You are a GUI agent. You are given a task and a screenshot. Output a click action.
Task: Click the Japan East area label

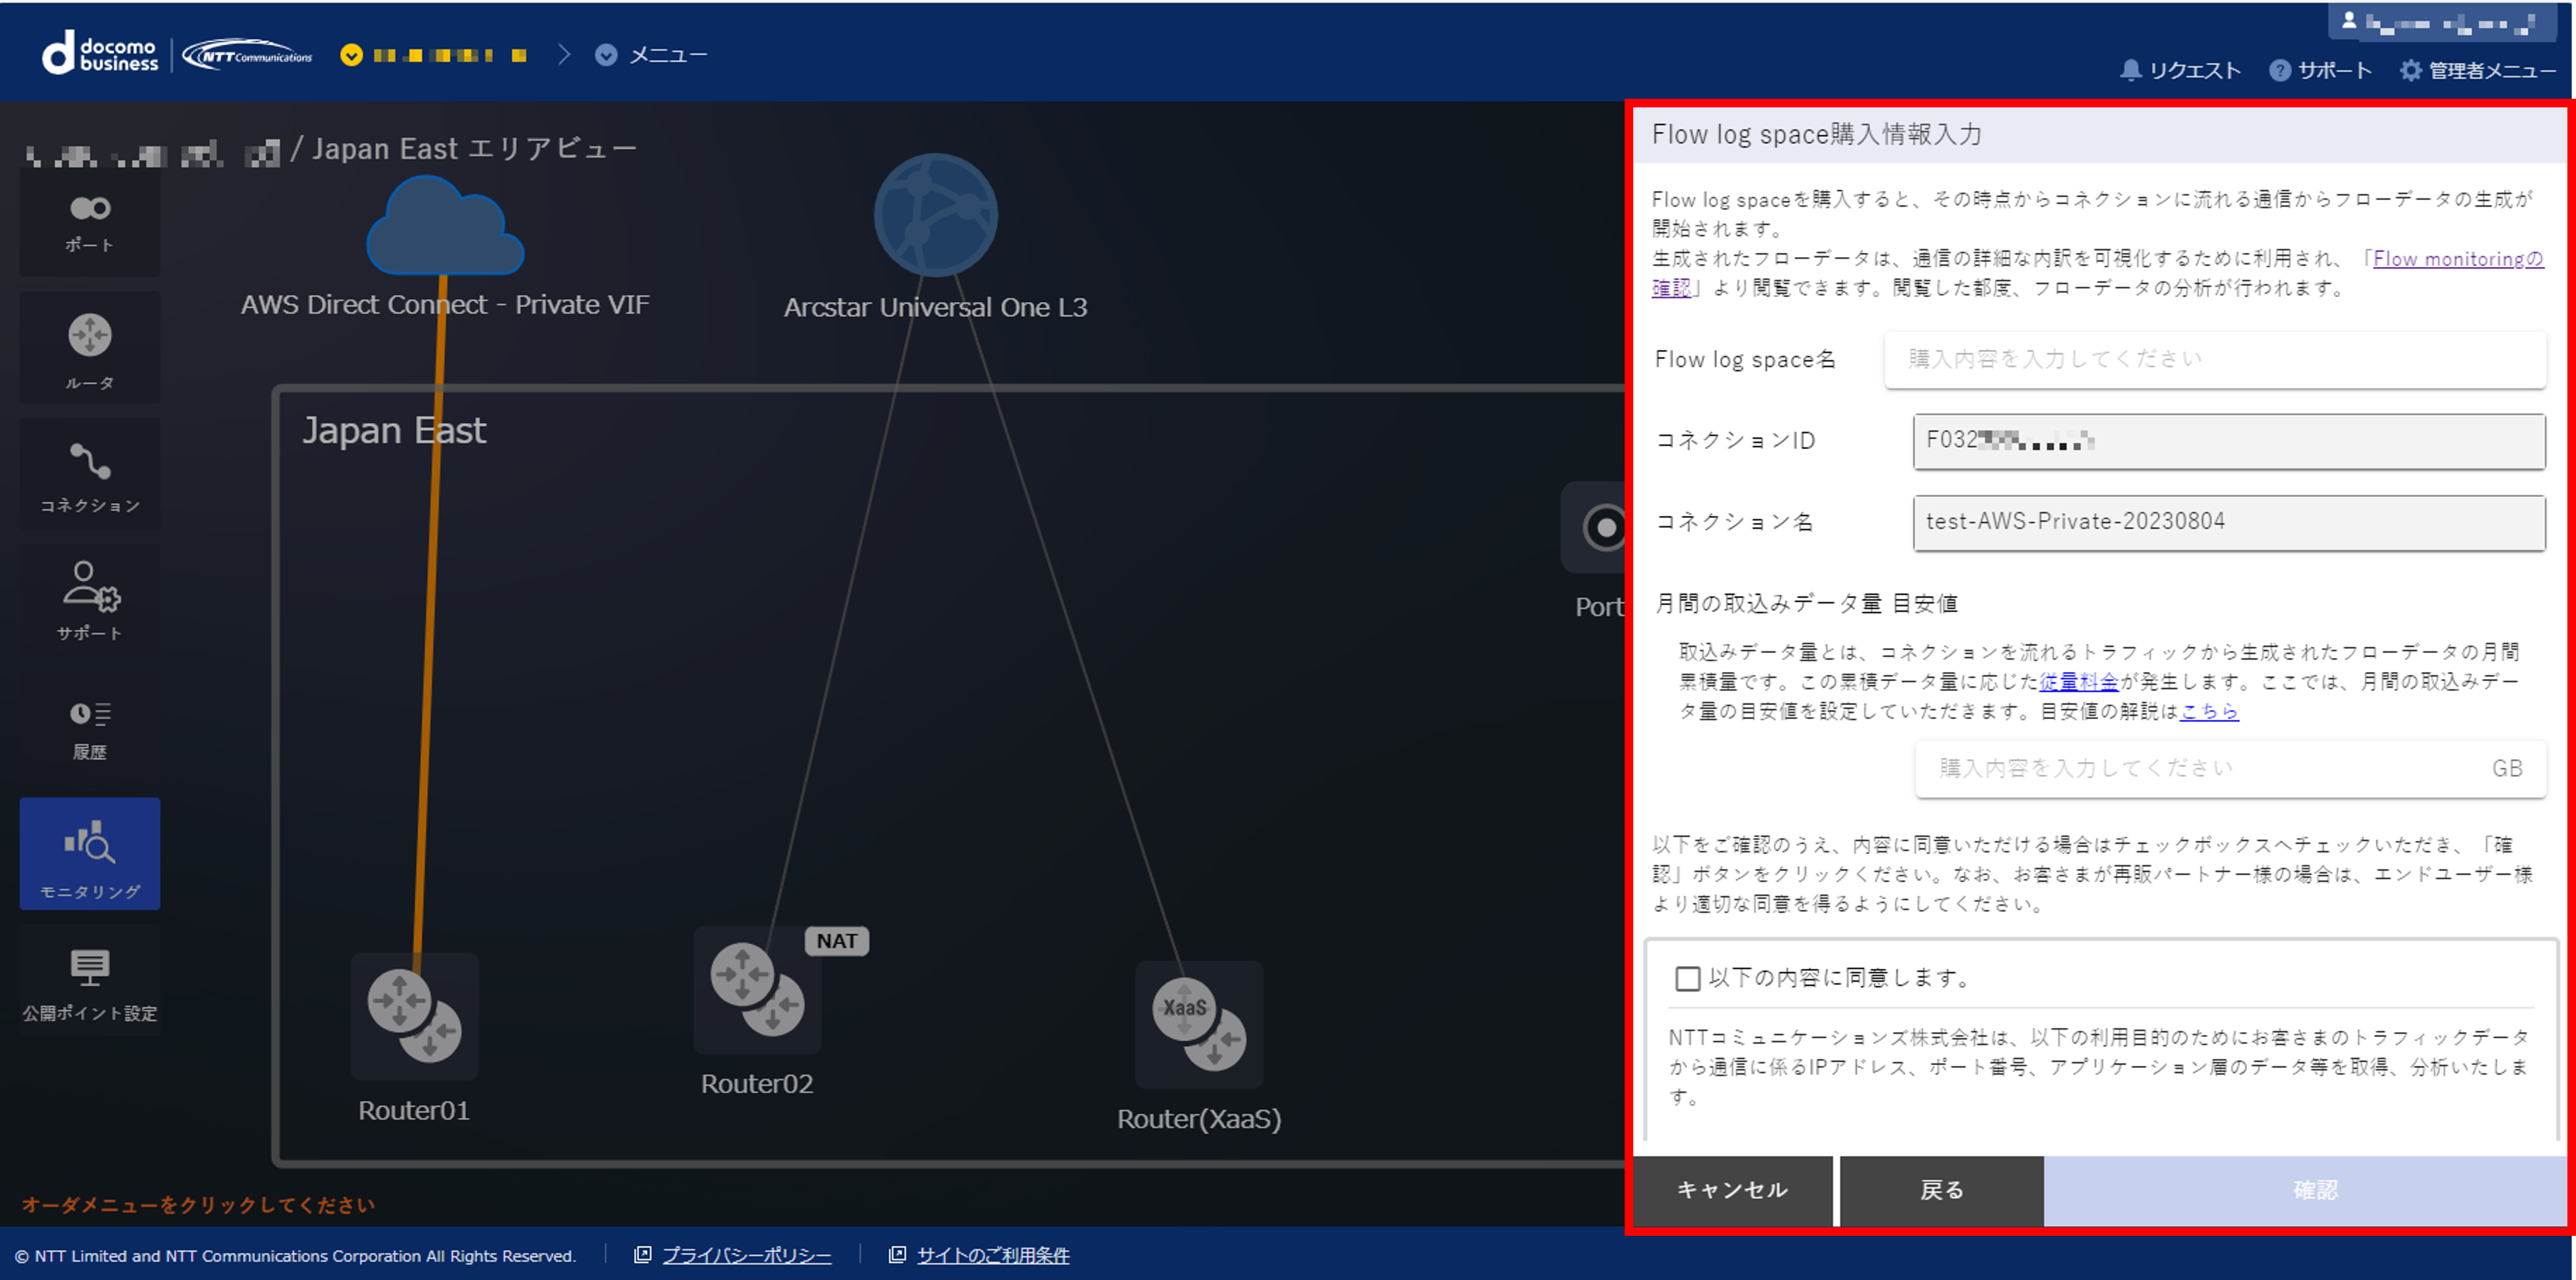(x=394, y=431)
